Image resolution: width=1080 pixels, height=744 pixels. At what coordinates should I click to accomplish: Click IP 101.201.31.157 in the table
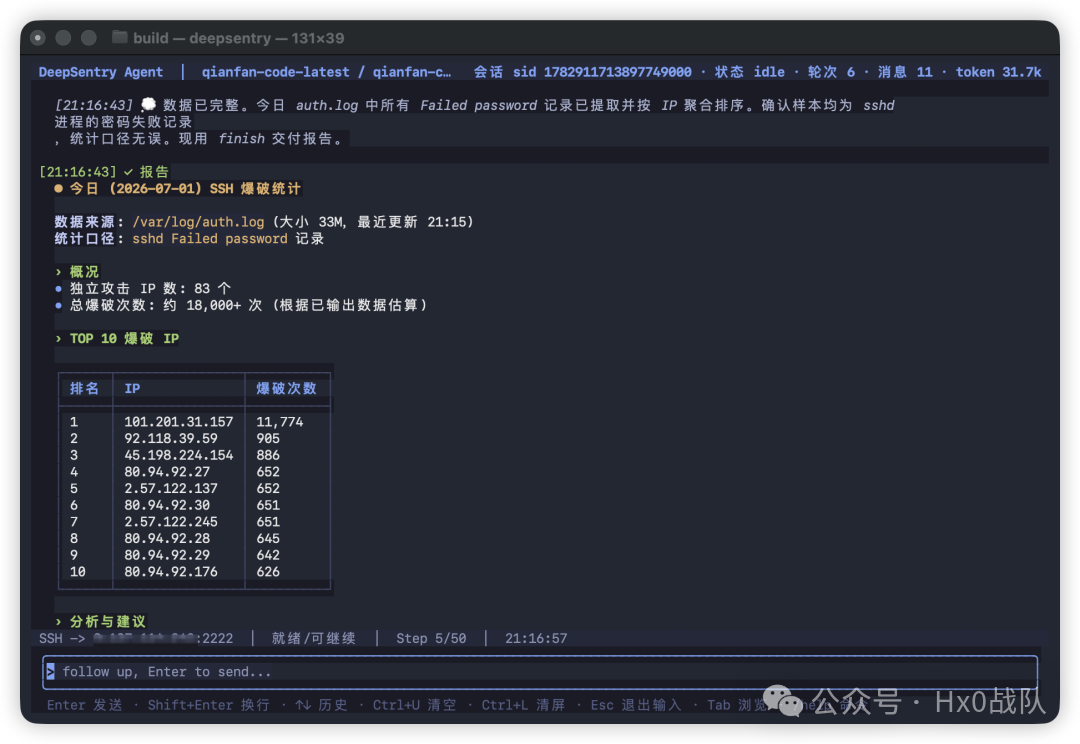178,422
